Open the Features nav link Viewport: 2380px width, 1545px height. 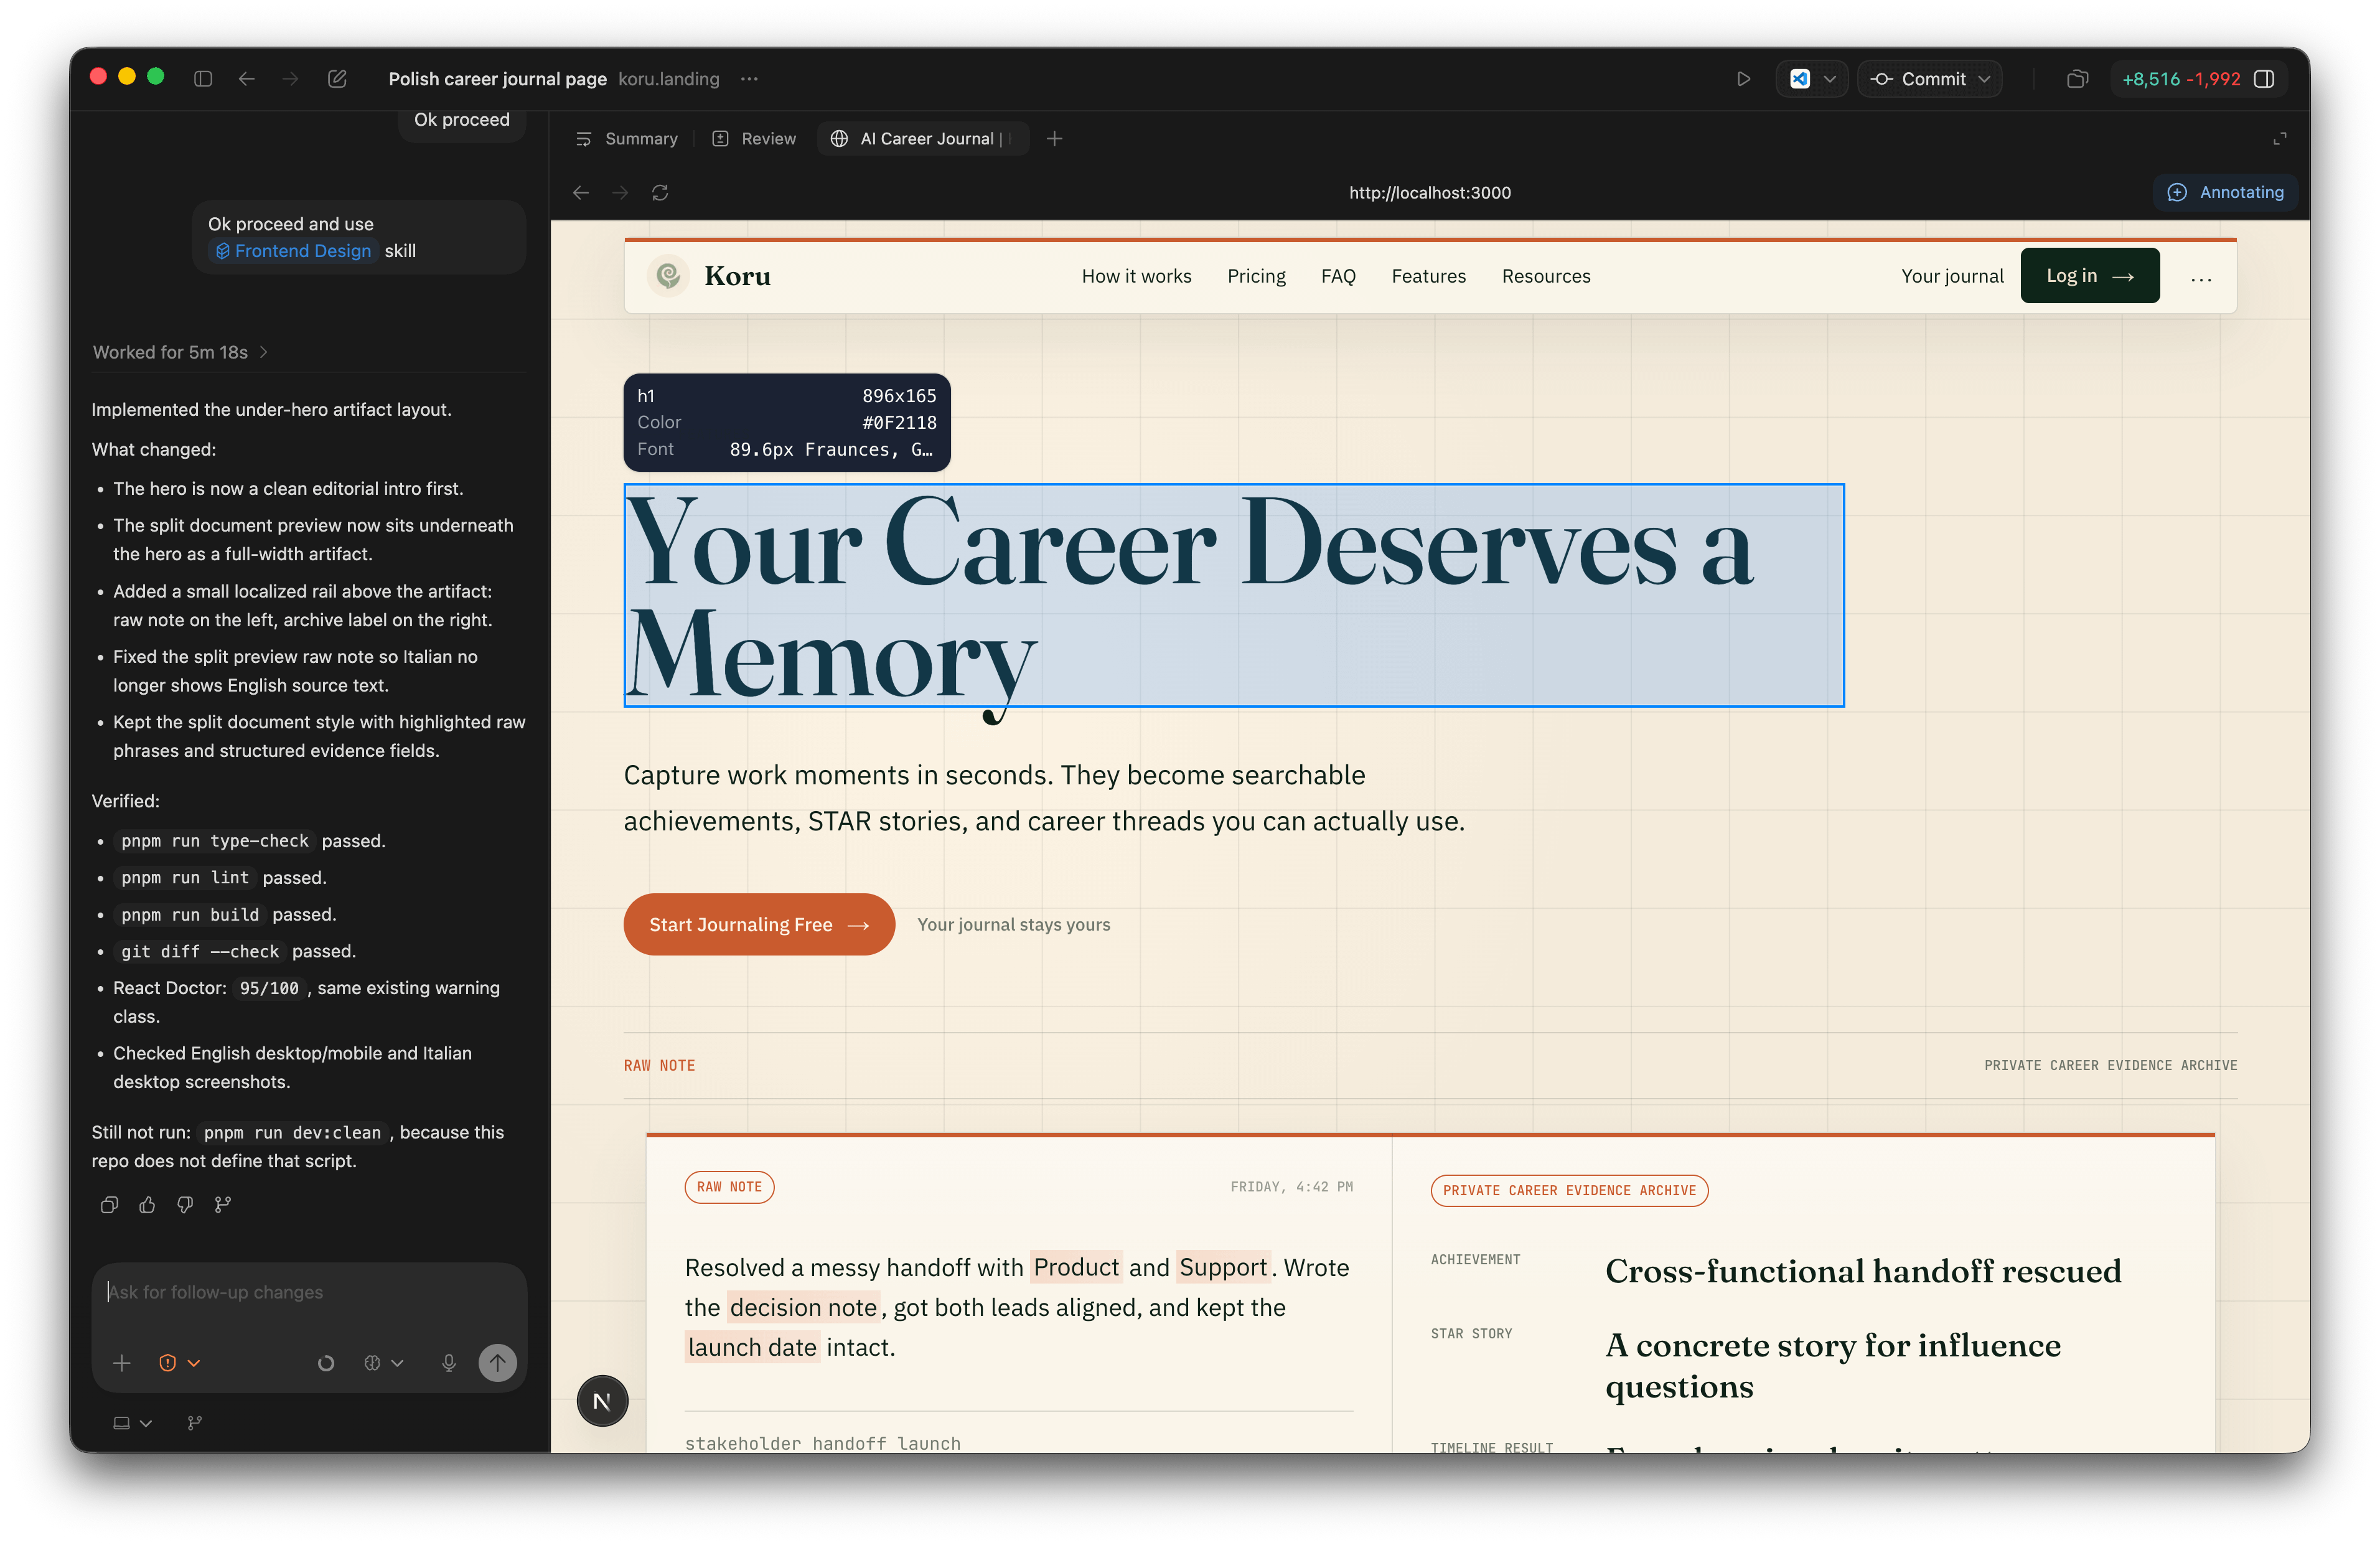1428,276
